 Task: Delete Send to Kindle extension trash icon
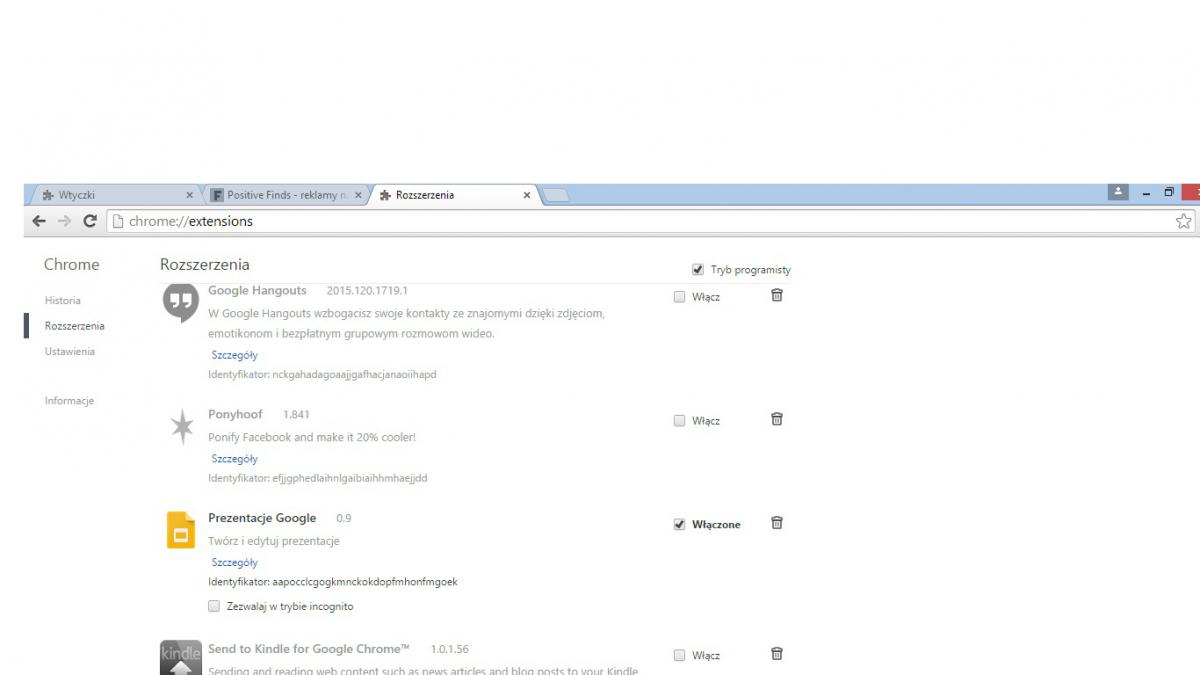tap(777, 654)
